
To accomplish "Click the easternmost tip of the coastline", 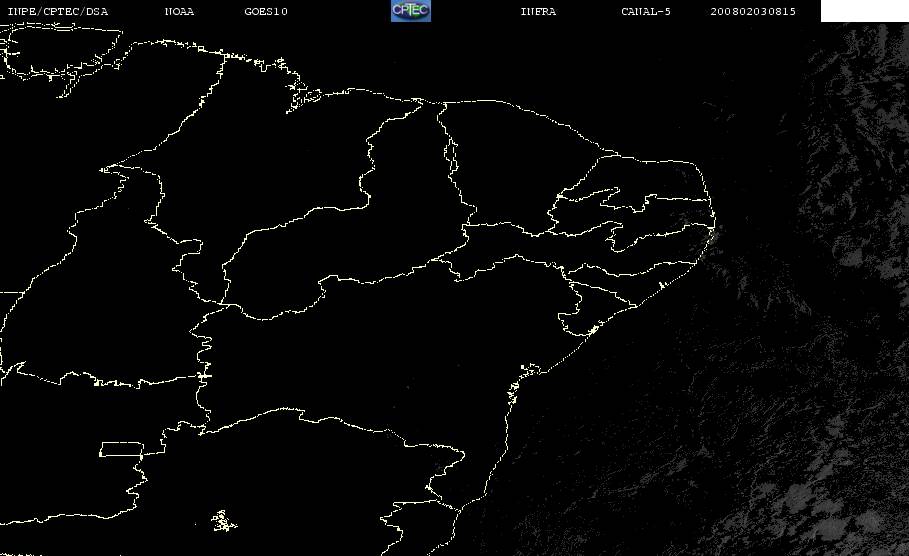I will point(714,221).
